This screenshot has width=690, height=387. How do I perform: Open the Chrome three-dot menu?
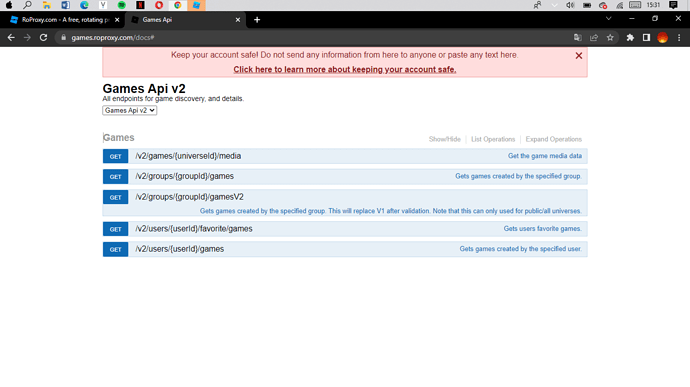tap(679, 37)
